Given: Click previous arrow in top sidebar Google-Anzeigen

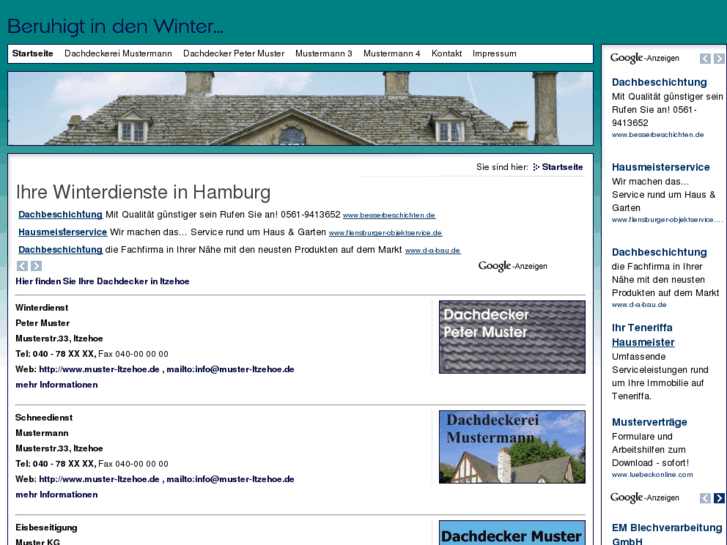Looking at the screenshot, I should point(705,58).
